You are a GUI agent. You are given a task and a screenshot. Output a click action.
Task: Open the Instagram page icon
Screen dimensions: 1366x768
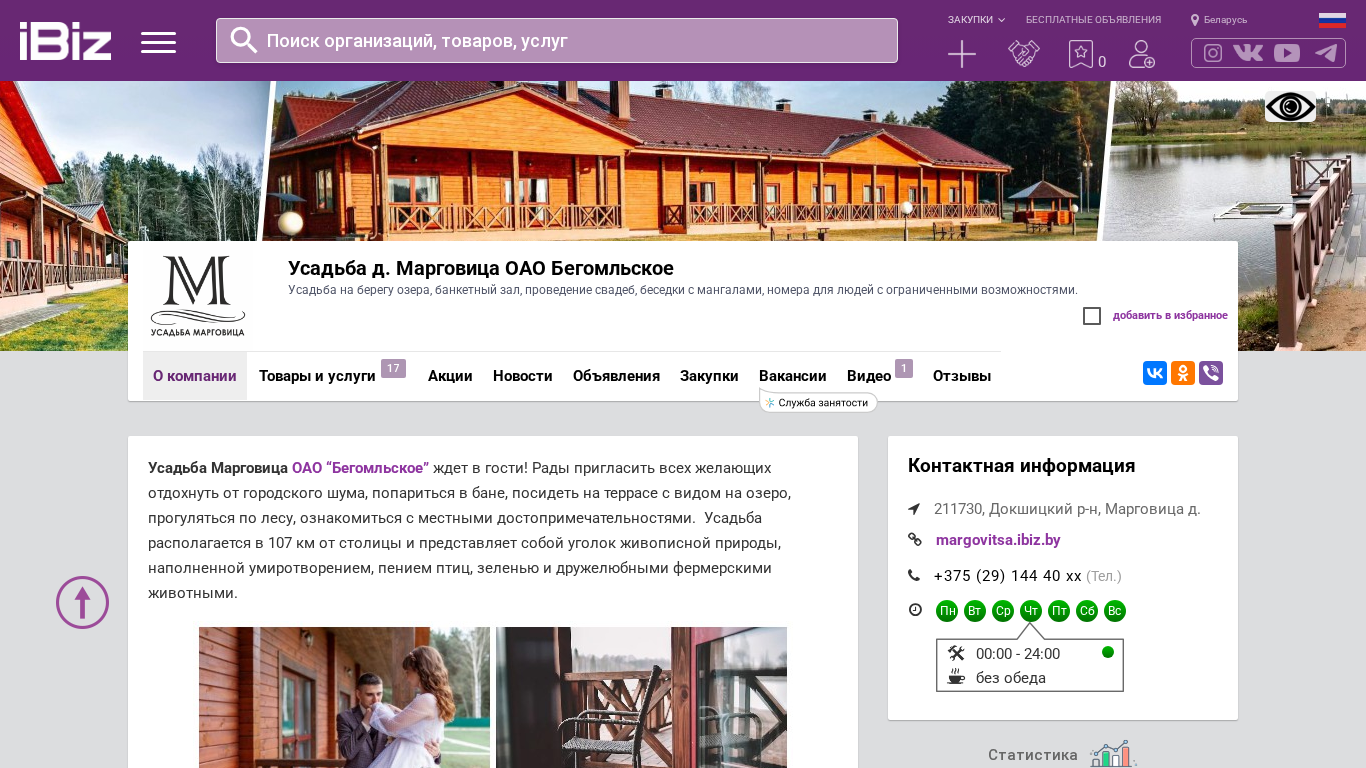point(1213,53)
